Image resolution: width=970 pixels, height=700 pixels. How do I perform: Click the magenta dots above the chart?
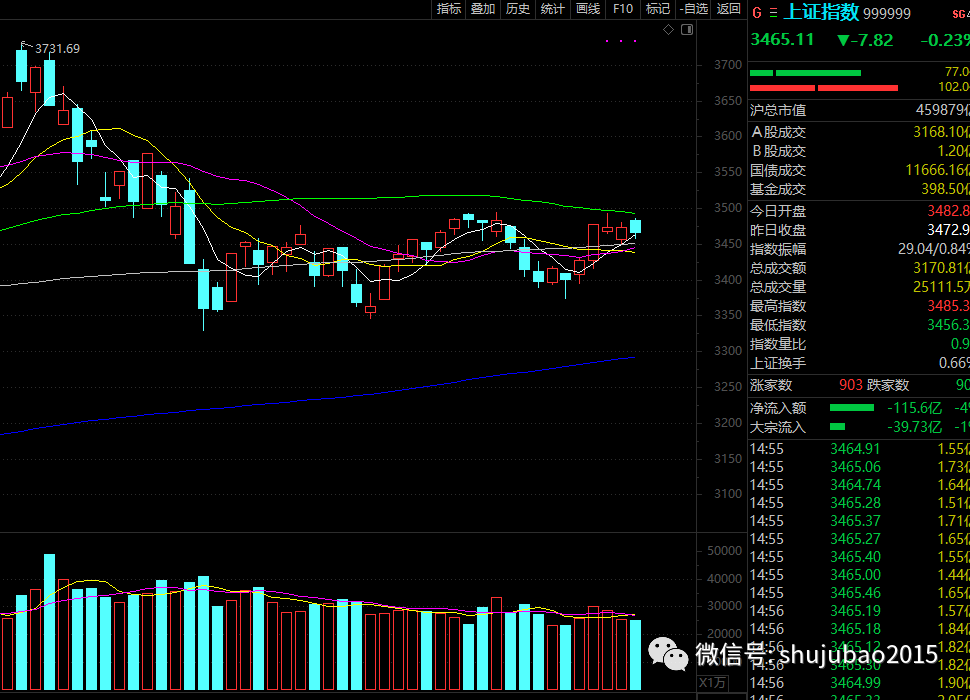(x=621, y=41)
